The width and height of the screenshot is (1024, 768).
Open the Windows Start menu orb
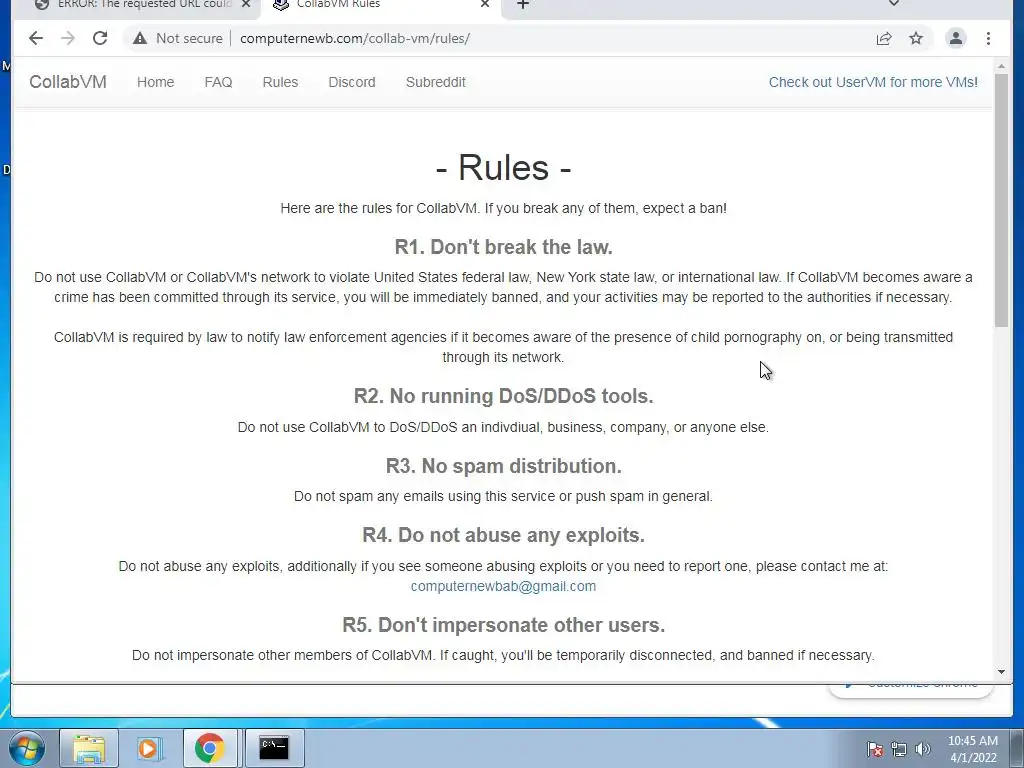26,748
